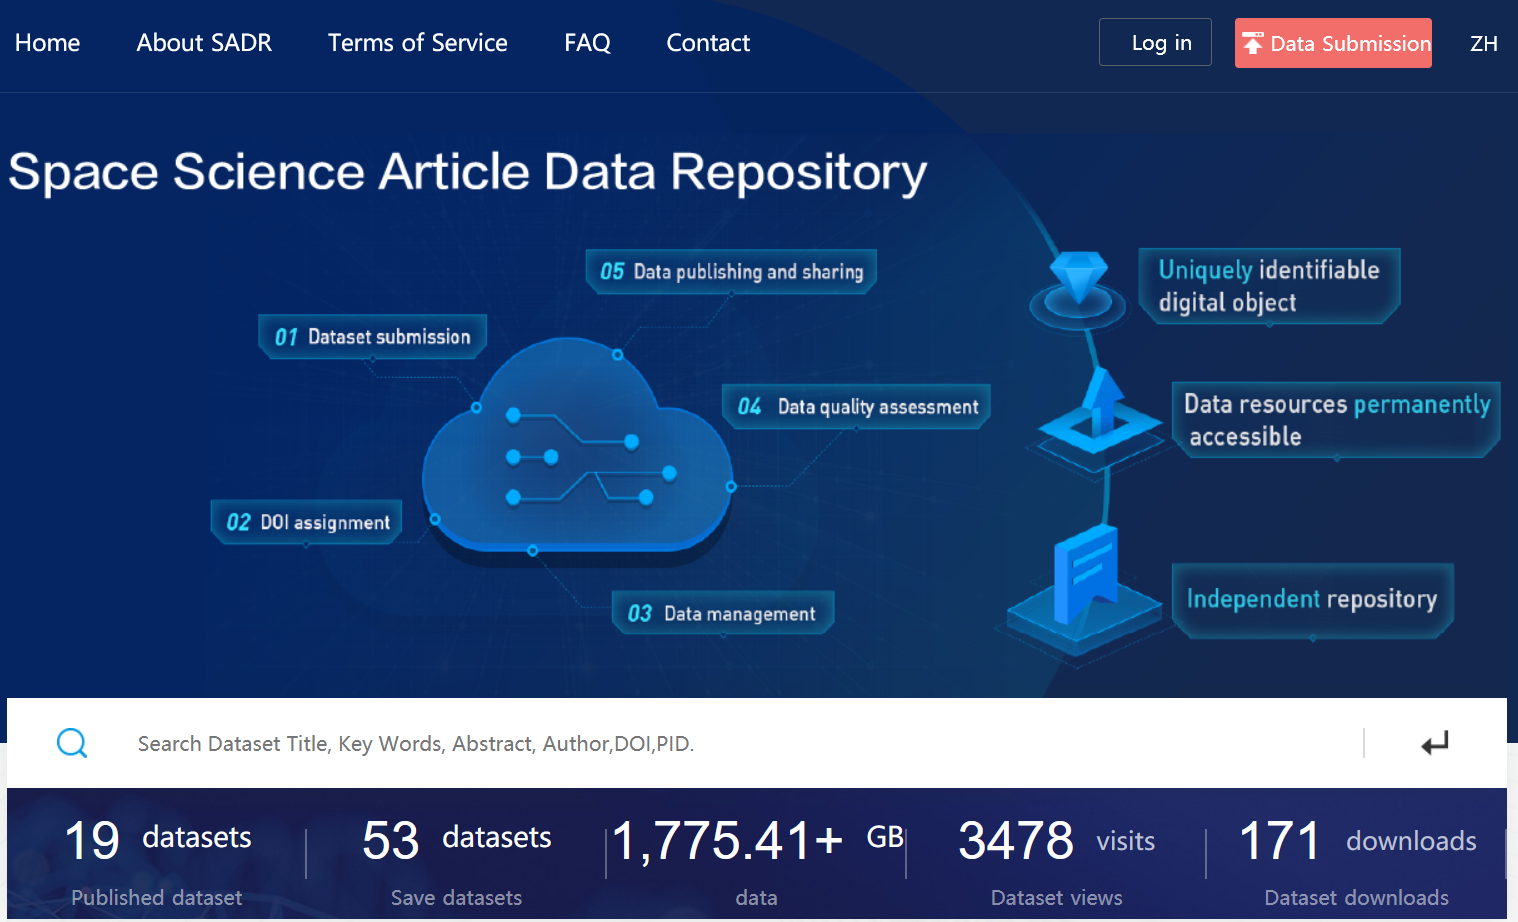This screenshot has height=922, width=1518.
Task: Open Terms of Service page
Action: point(417,43)
